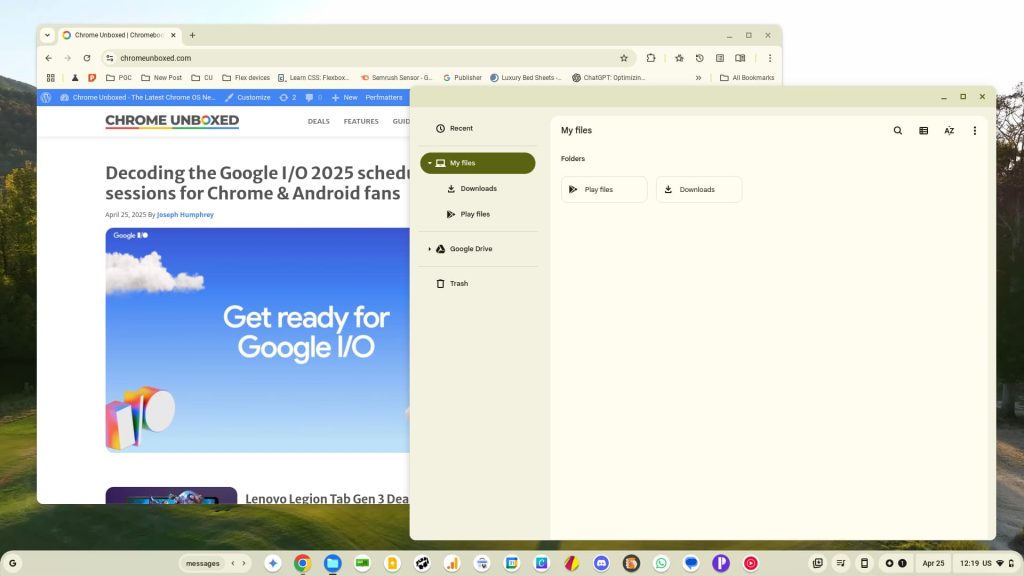Bookmark this page with the star
Viewport: 1024px width, 576px height.
click(624, 58)
